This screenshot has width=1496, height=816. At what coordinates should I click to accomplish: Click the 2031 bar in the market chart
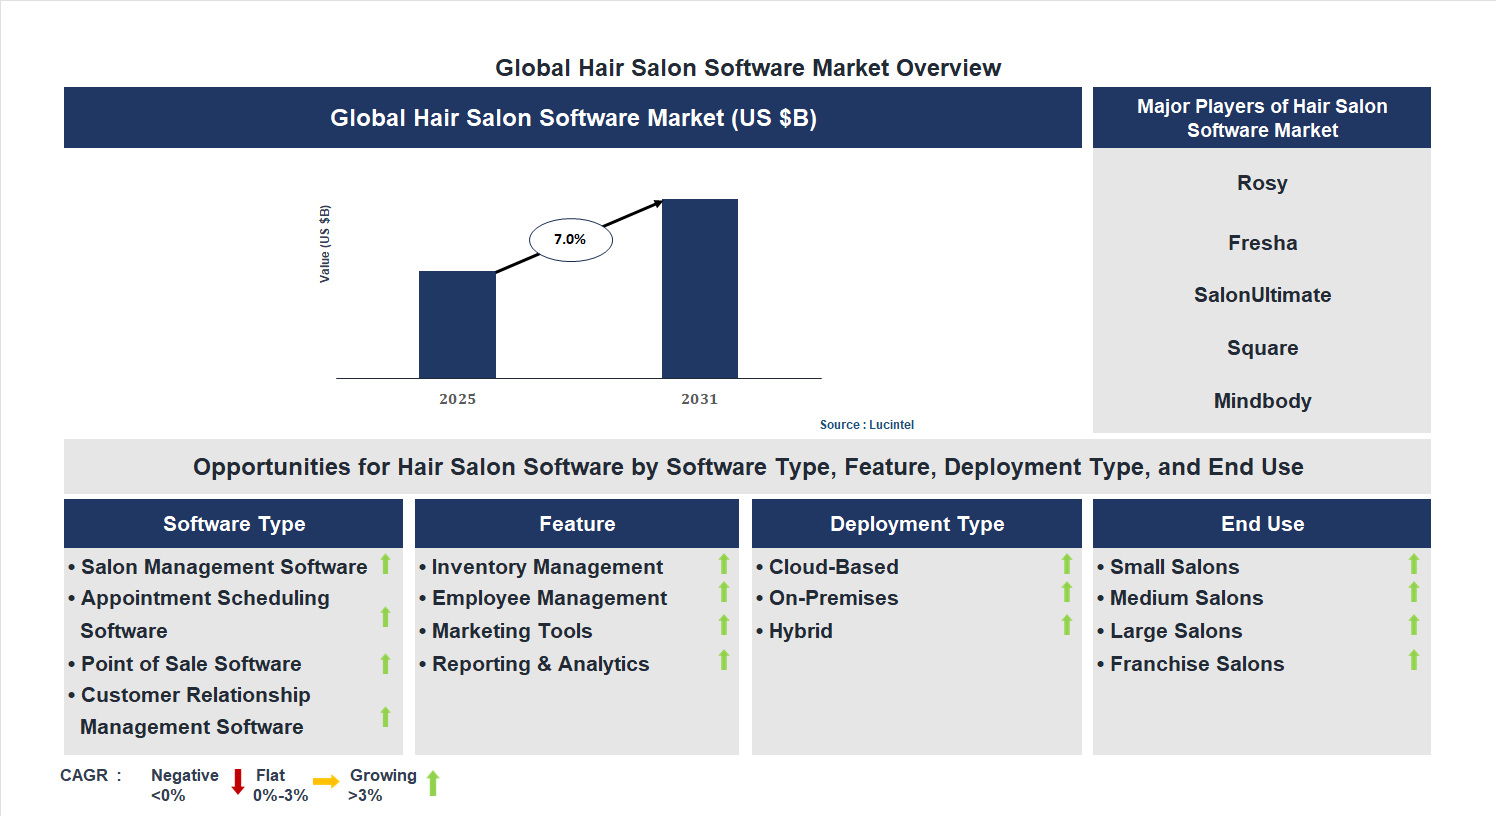click(699, 288)
